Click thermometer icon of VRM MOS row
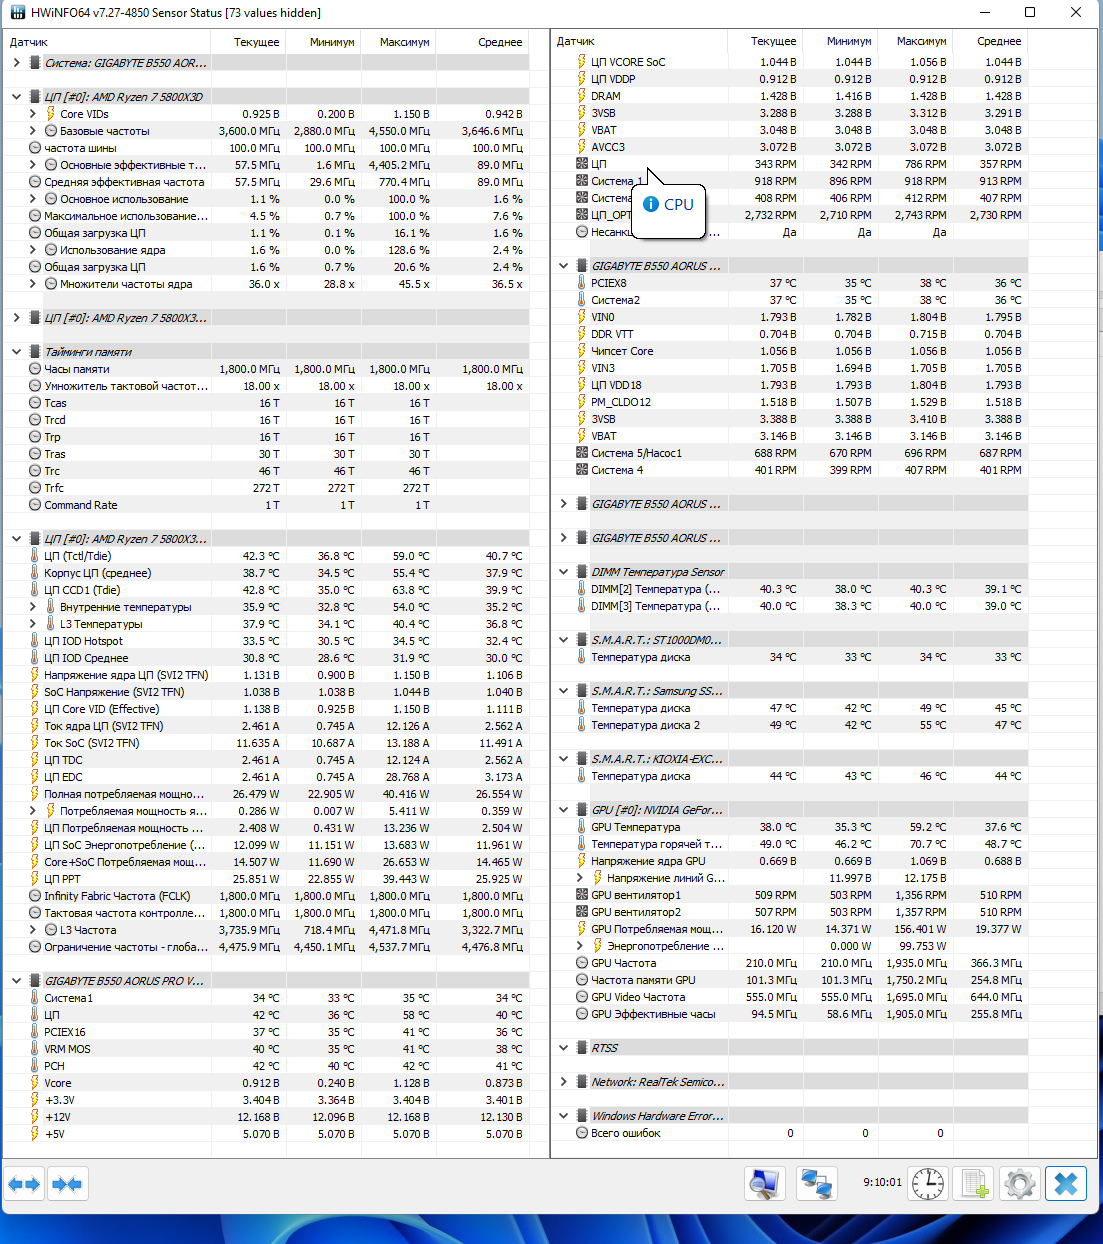The image size is (1103, 1244). point(35,1049)
